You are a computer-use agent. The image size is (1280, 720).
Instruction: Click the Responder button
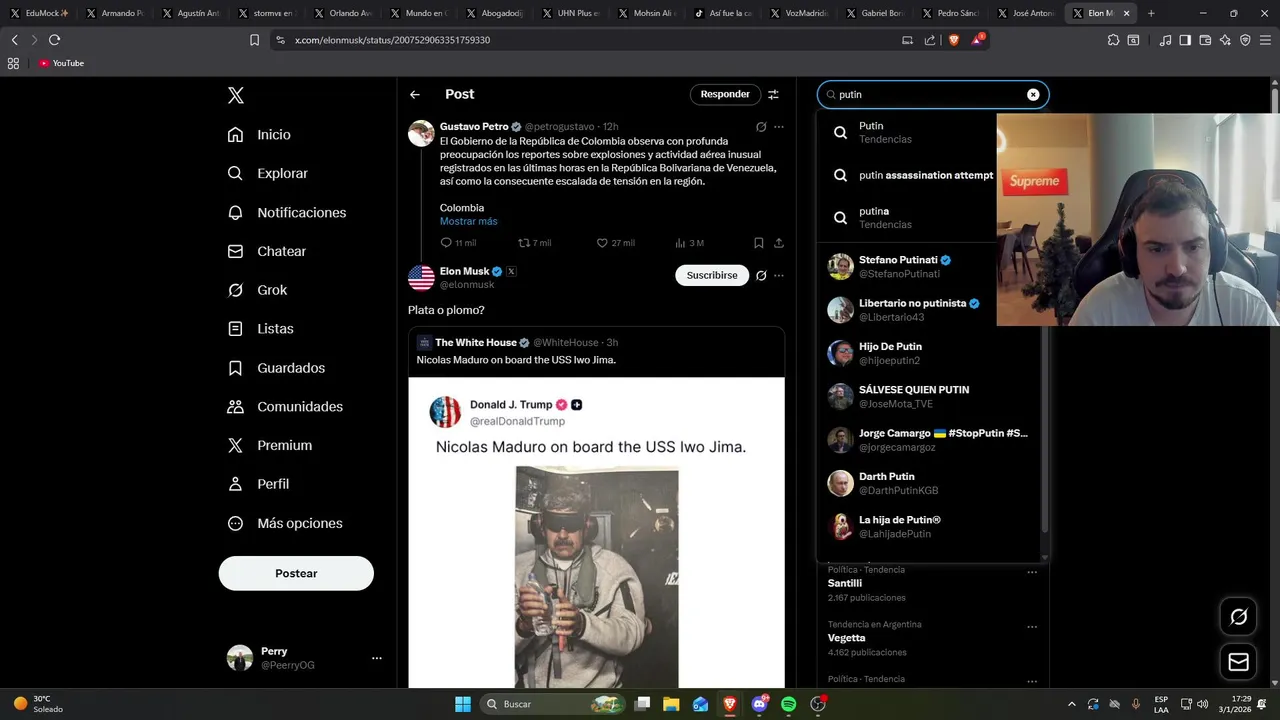pyautogui.click(x=725, y=94)
